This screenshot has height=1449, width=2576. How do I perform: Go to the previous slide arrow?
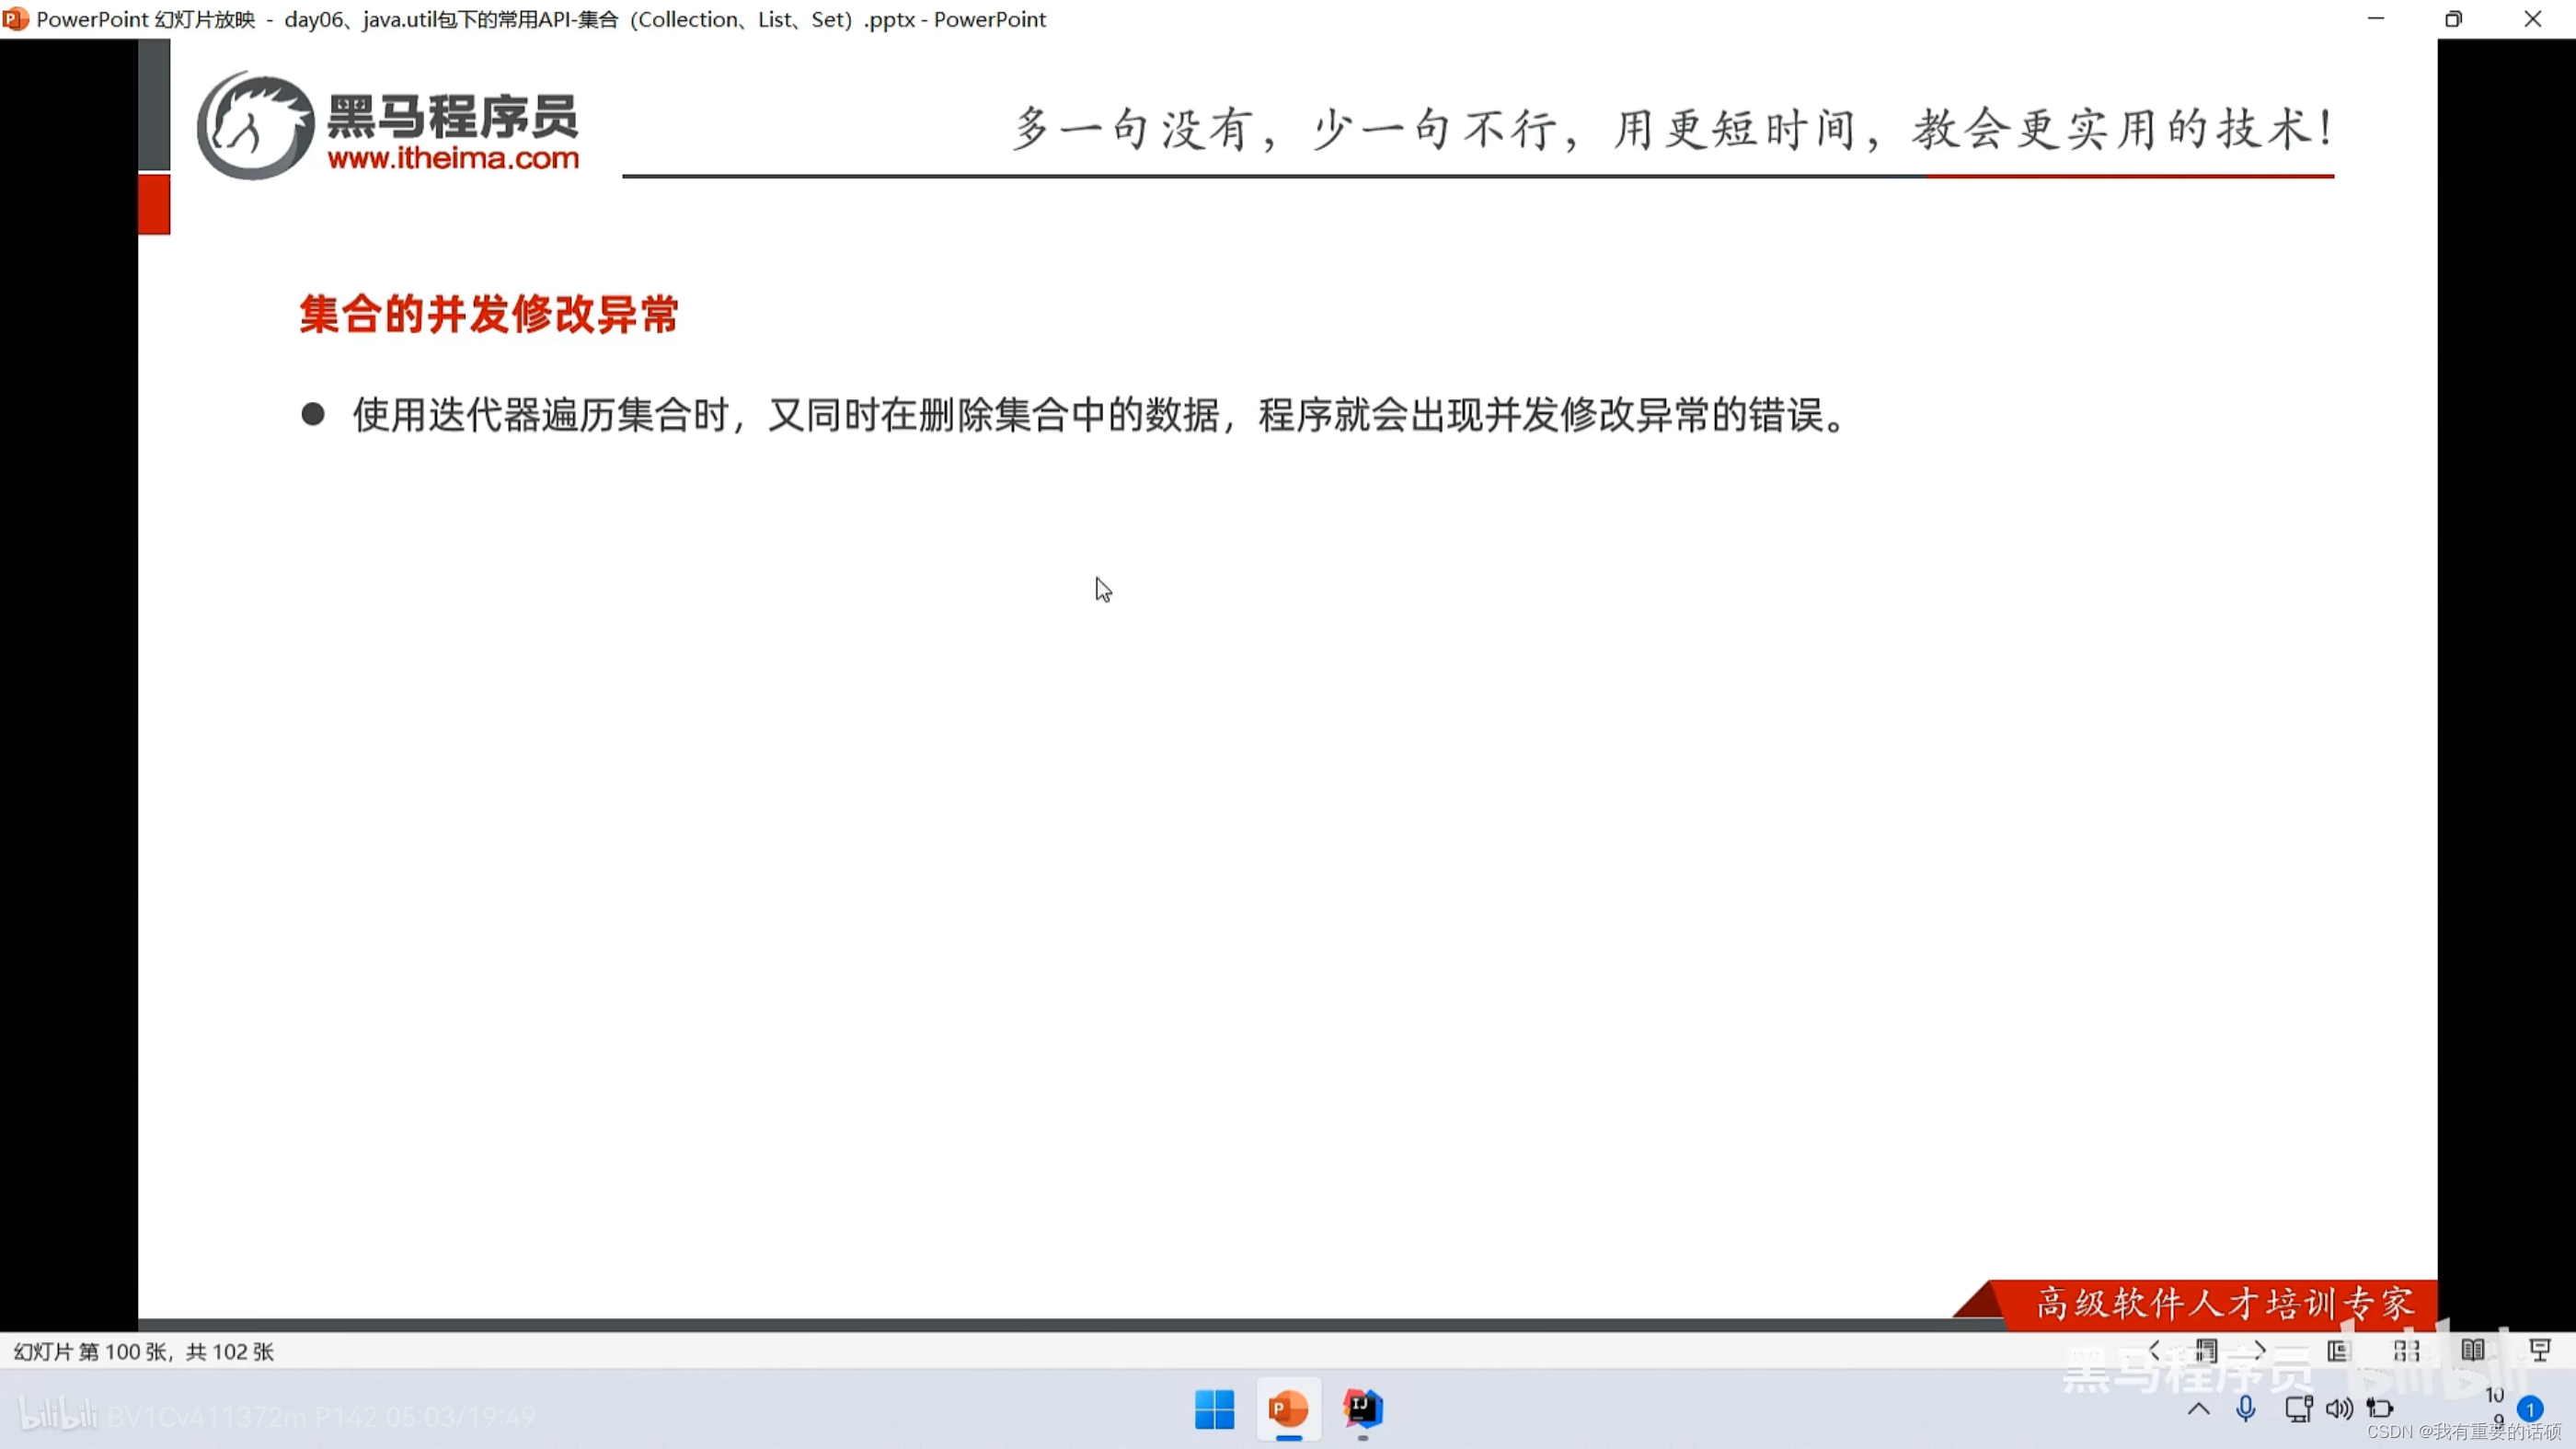(2154, 1351)
